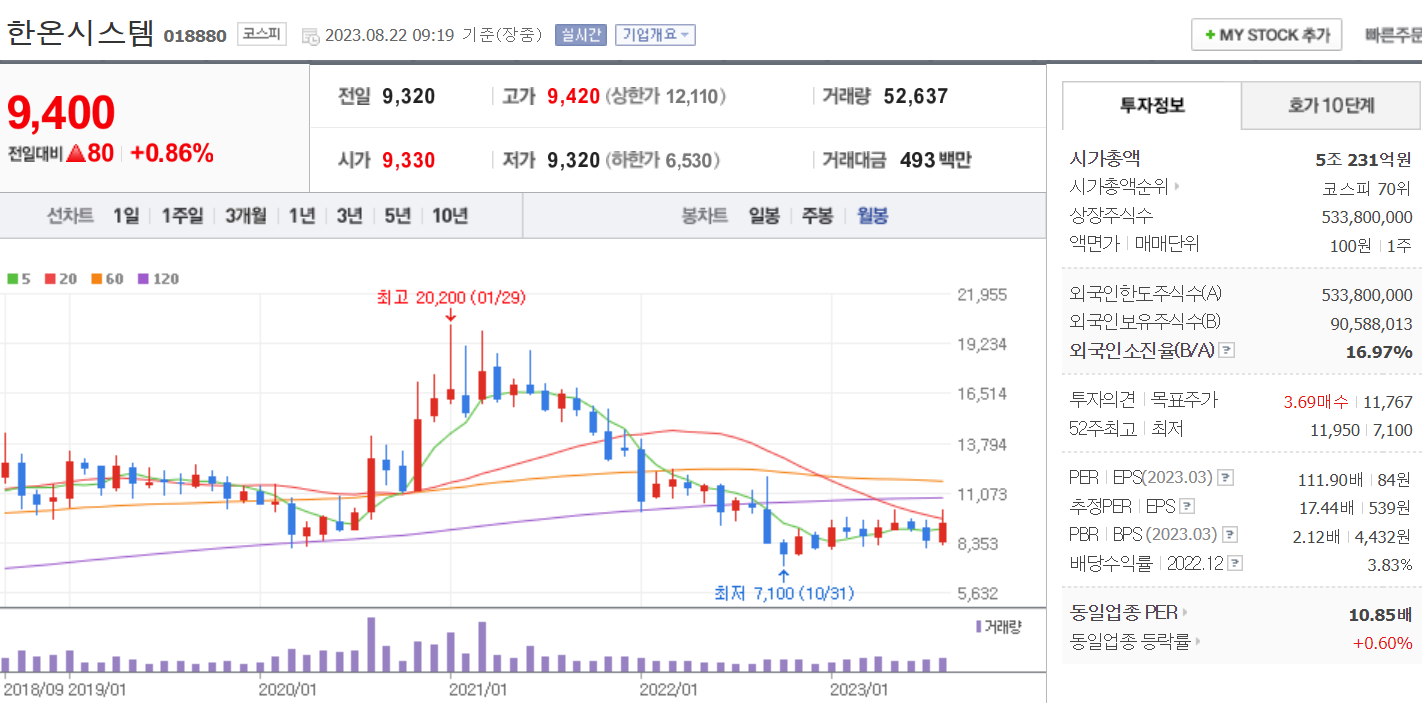1422x703 pixels.
Task: Click the tallest volume bar in mid-2020
Action: (371, 645)
